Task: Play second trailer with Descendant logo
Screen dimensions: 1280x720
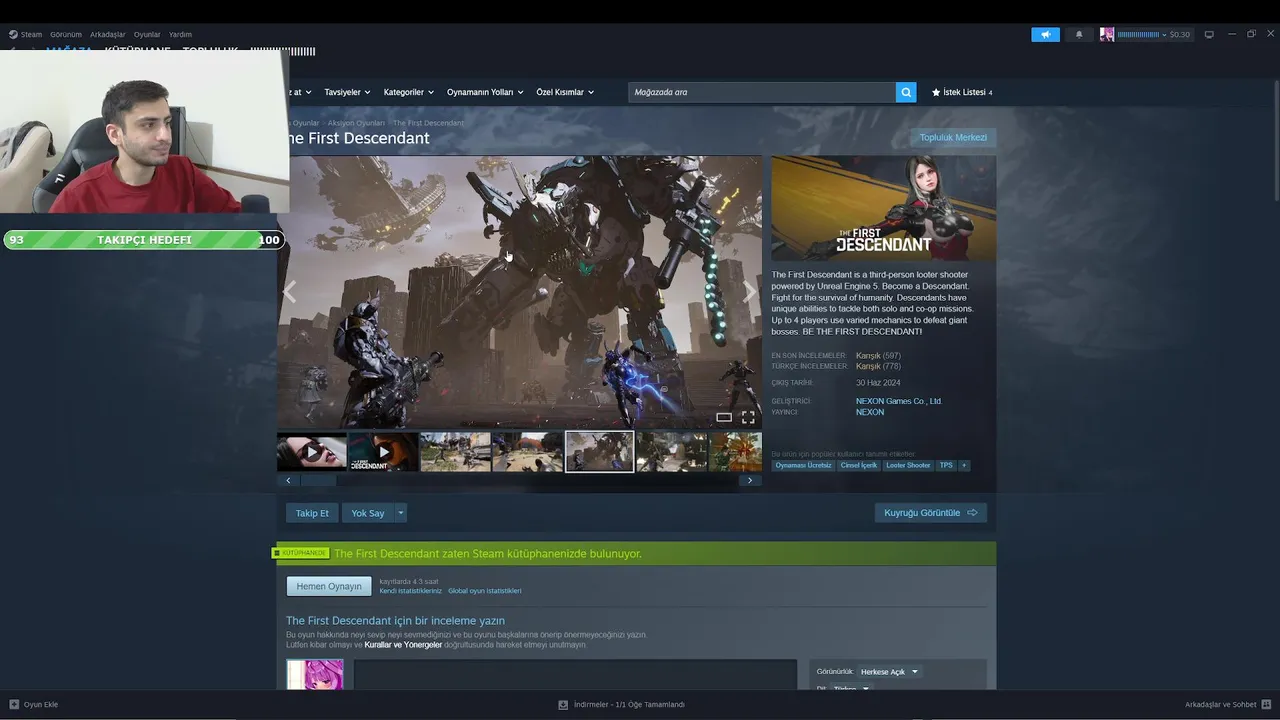Action: pyautogui.click(x=384, y=452)
